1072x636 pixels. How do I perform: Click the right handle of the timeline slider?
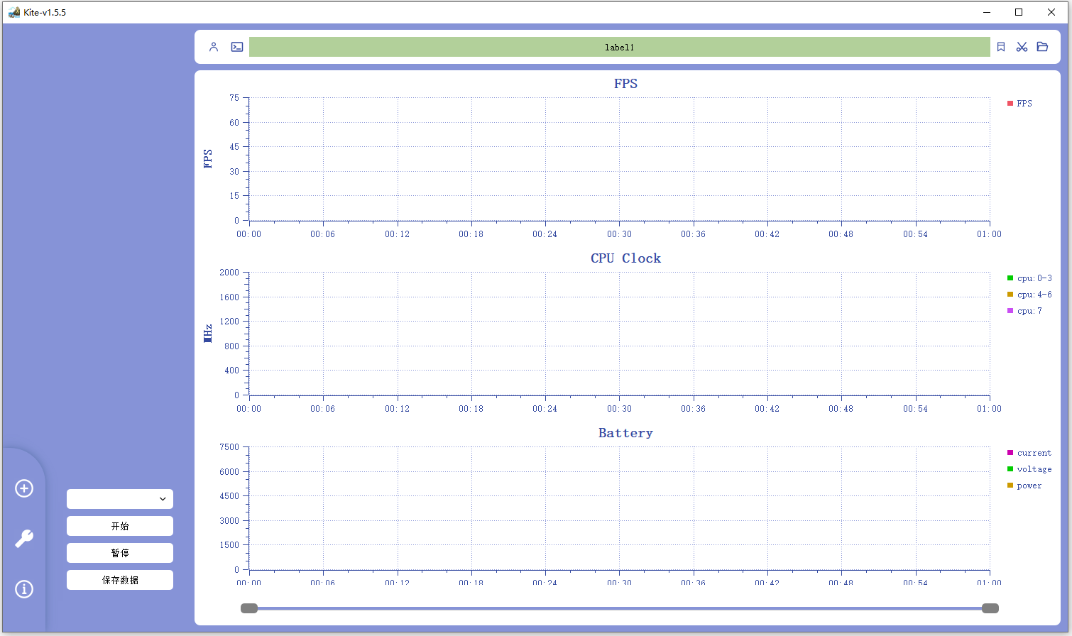click(x=991, y=607)
